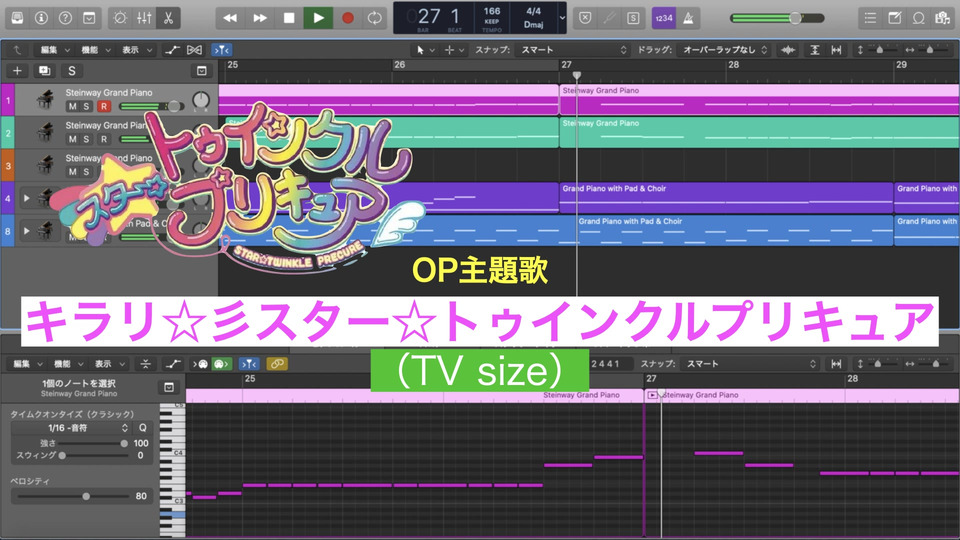960x540 pixels.
Task: Toggle the 1234 count-in button
Action: pyautogui.click(x=664, y=18)
